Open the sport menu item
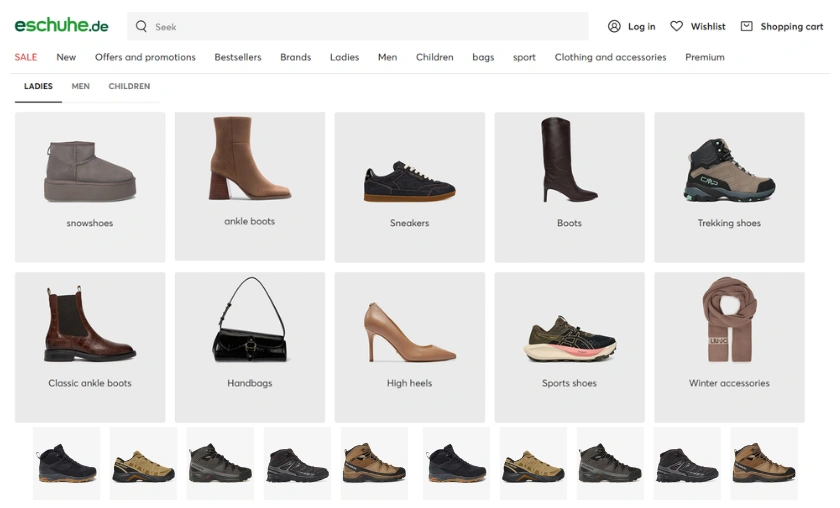This screenshot has width=840, height=508. click(524, 57)
